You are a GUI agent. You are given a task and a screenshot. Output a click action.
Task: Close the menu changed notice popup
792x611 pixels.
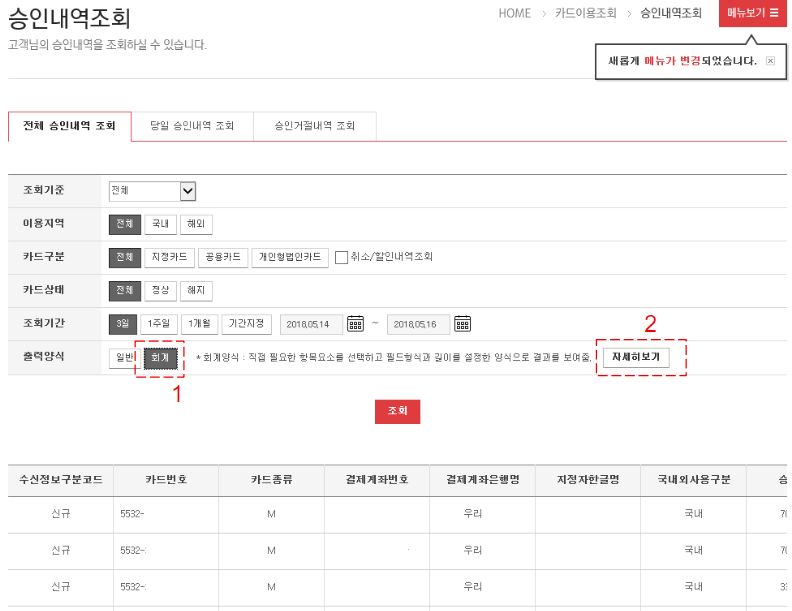click(x=770, y=61)
